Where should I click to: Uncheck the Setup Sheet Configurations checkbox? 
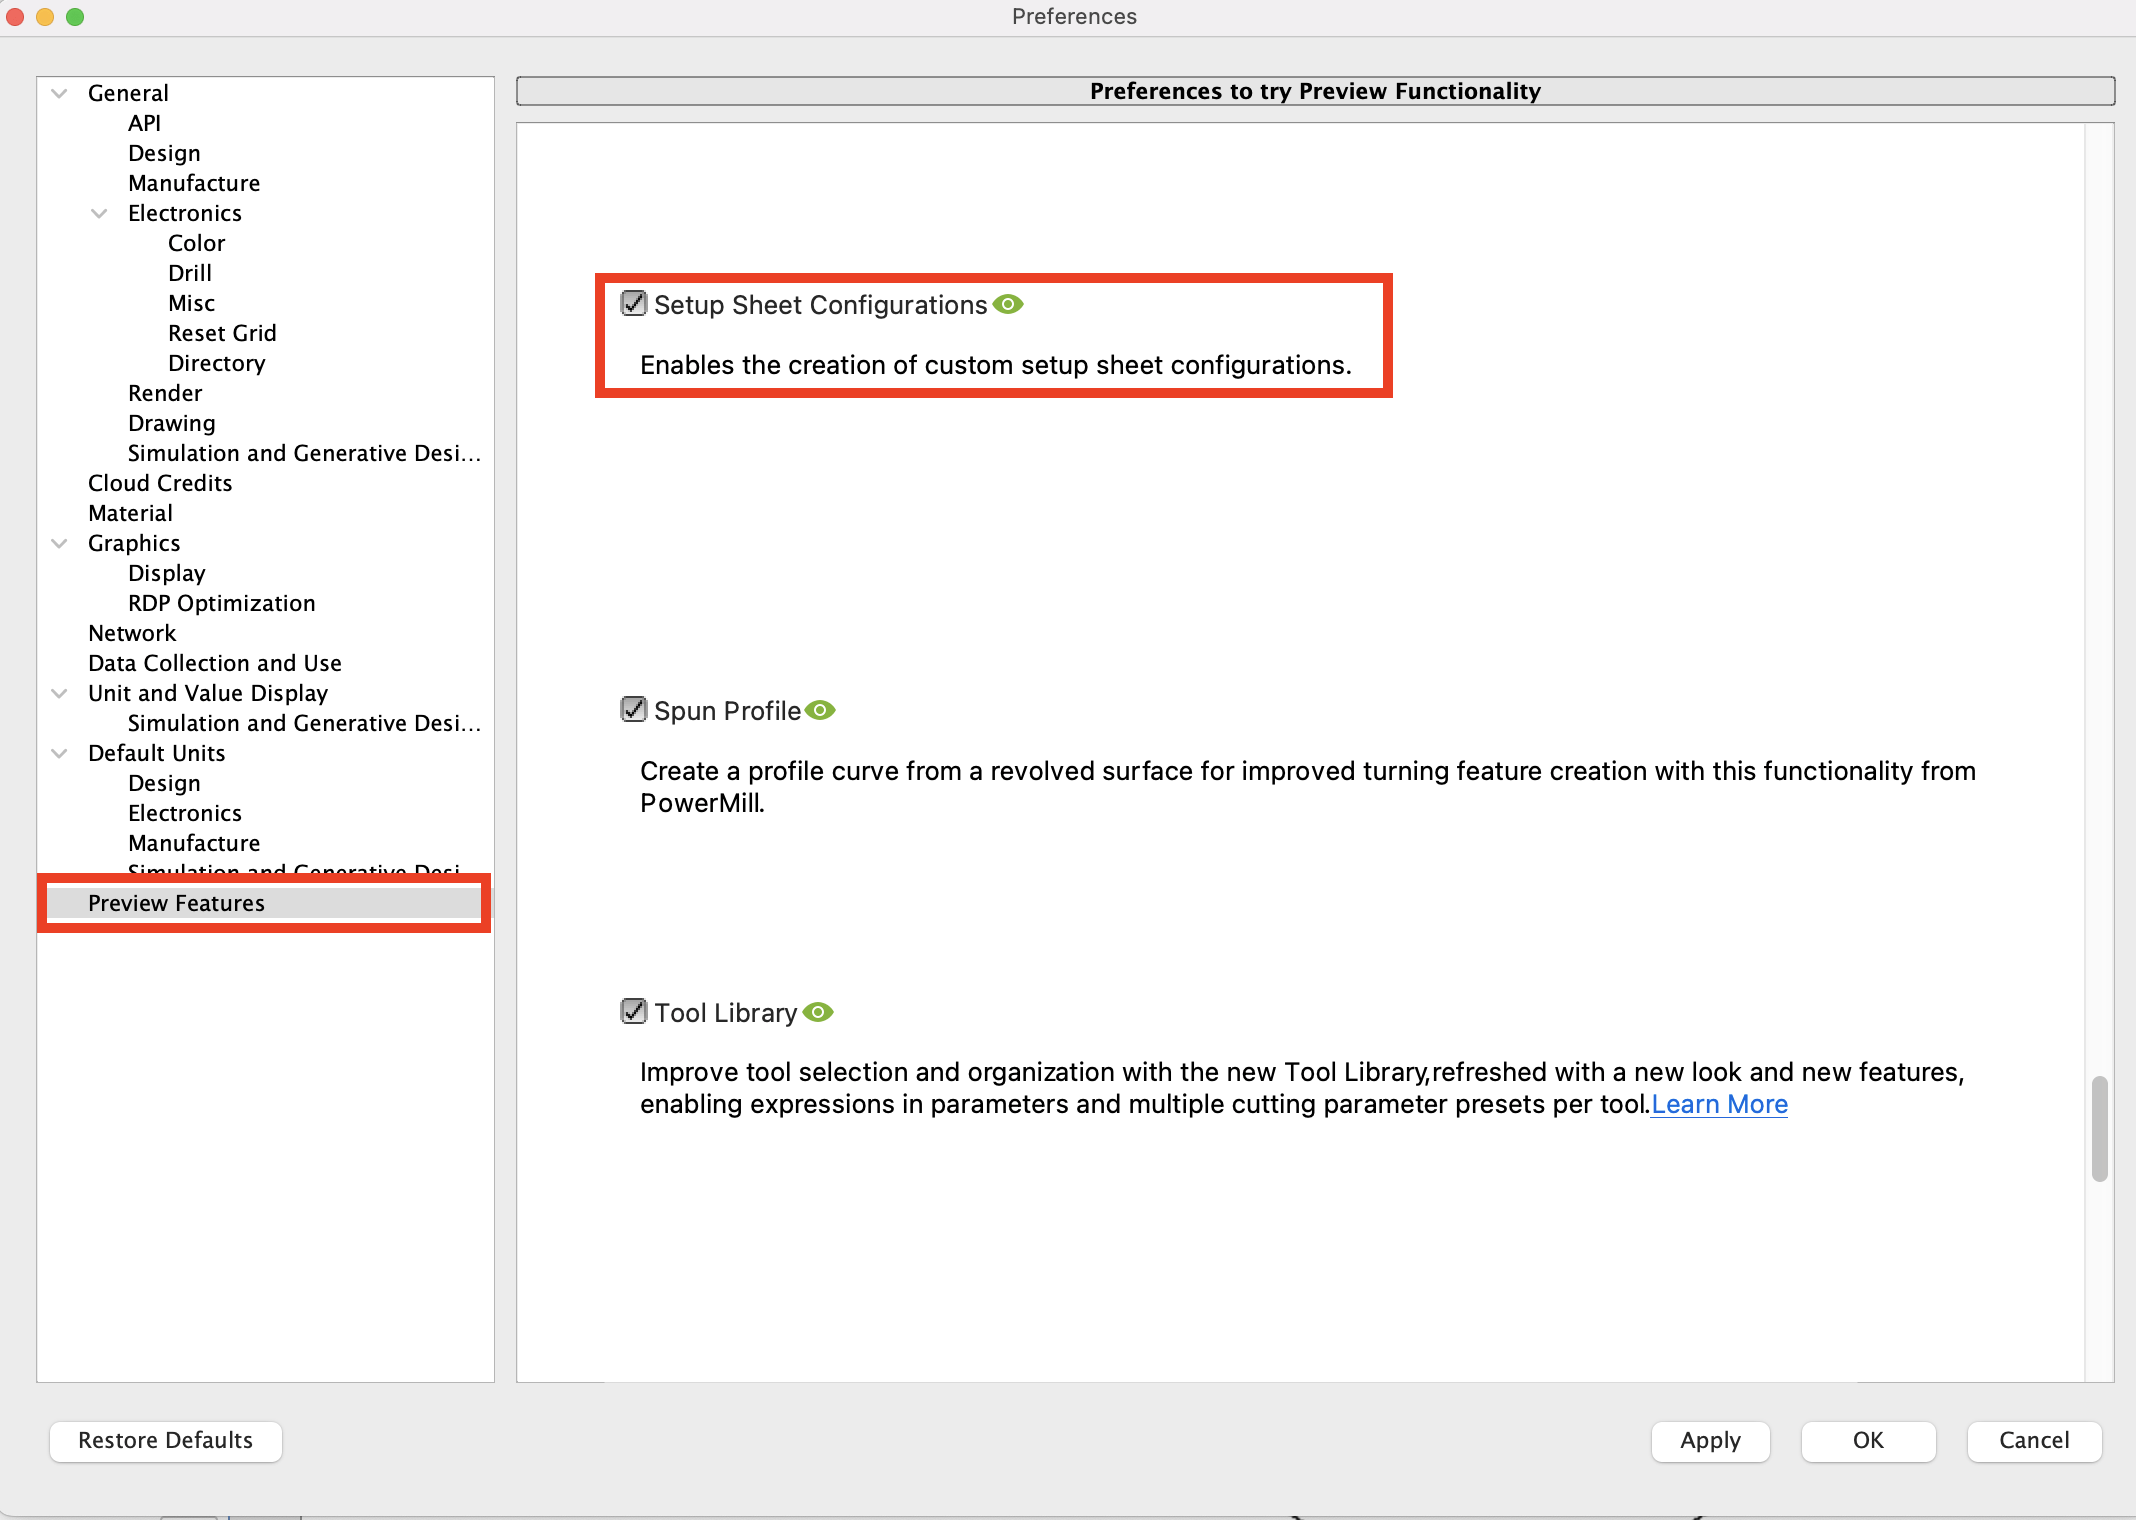634,303
